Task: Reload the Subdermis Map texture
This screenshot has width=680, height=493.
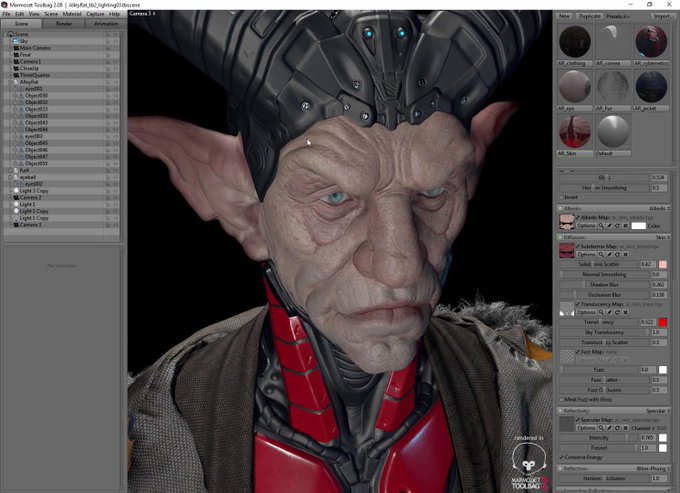Action: [x=618, y=255]
